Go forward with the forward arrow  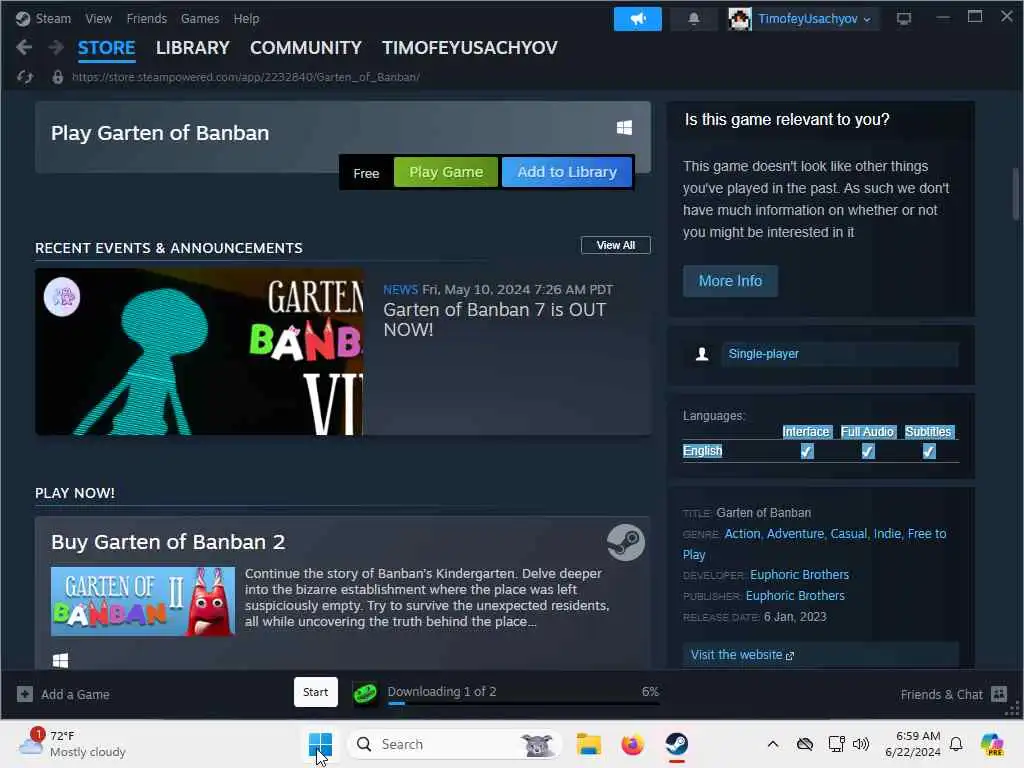(x=56, y=47)
